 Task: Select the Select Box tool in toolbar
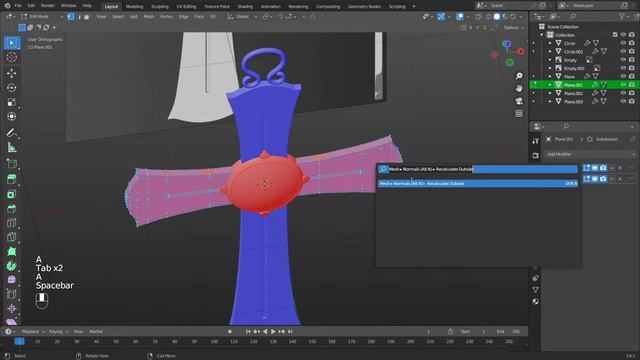coord(12,43)
